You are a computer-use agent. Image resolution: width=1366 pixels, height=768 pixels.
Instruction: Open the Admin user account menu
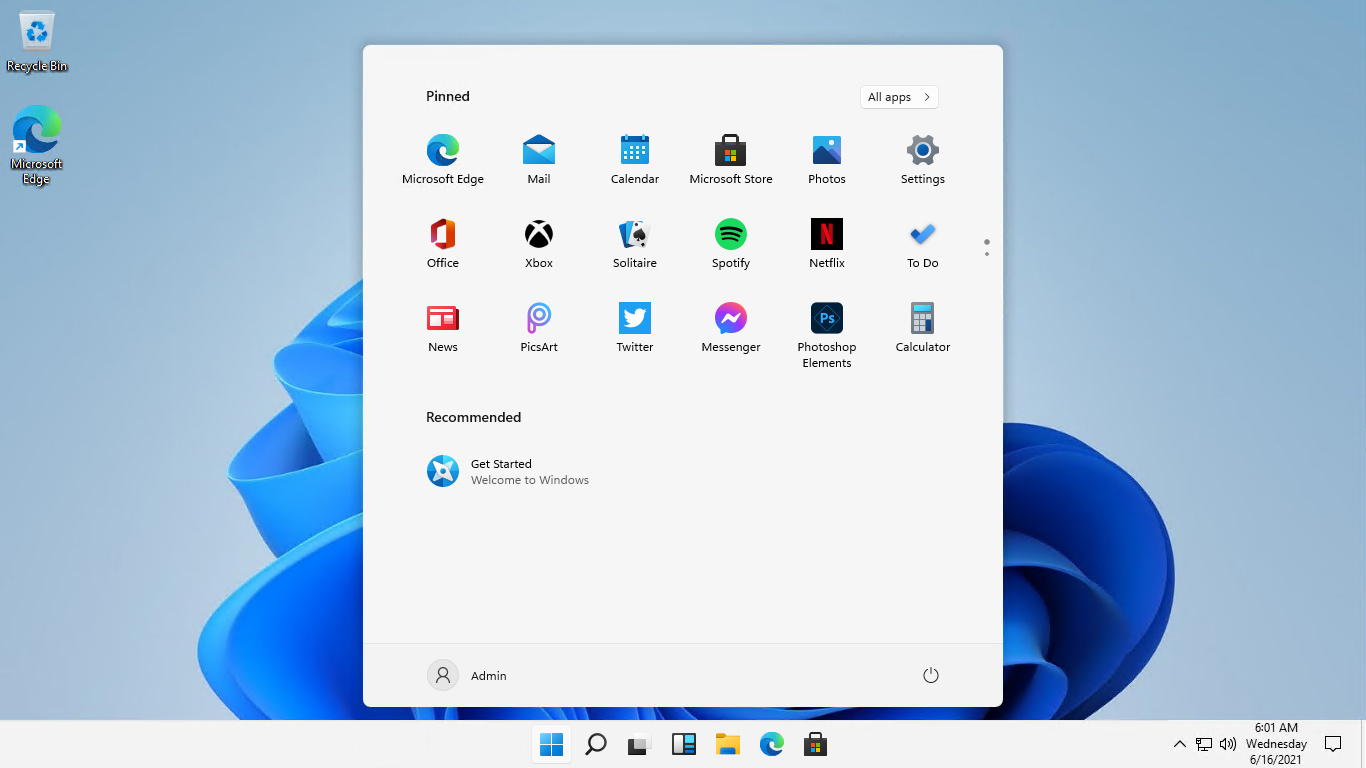pyautogui.click(x=468, y=675)
